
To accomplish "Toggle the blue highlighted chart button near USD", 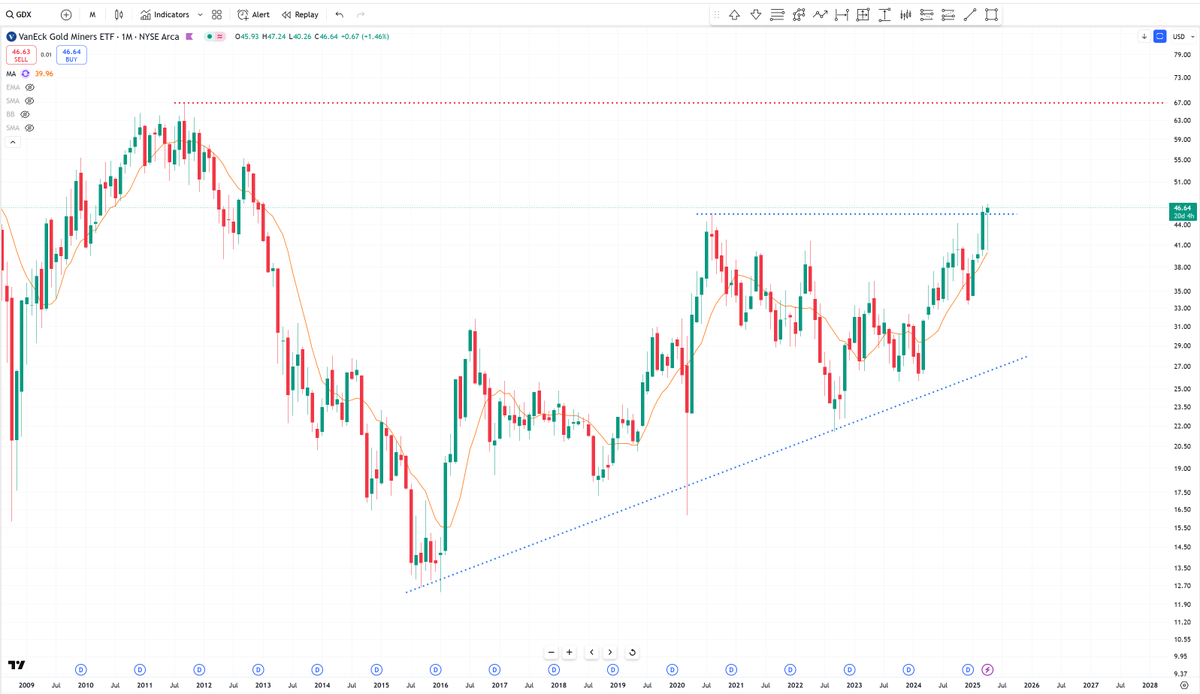I will tap(1160, 36).
